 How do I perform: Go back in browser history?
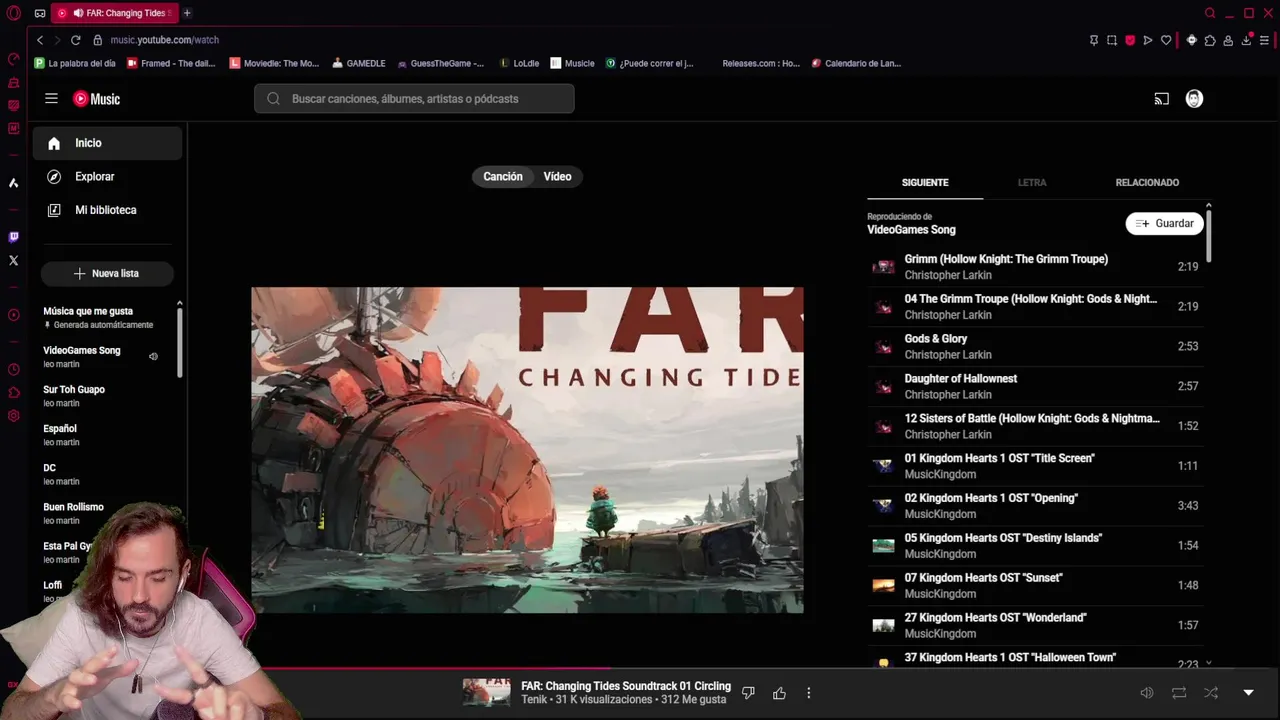click(40, 40)
